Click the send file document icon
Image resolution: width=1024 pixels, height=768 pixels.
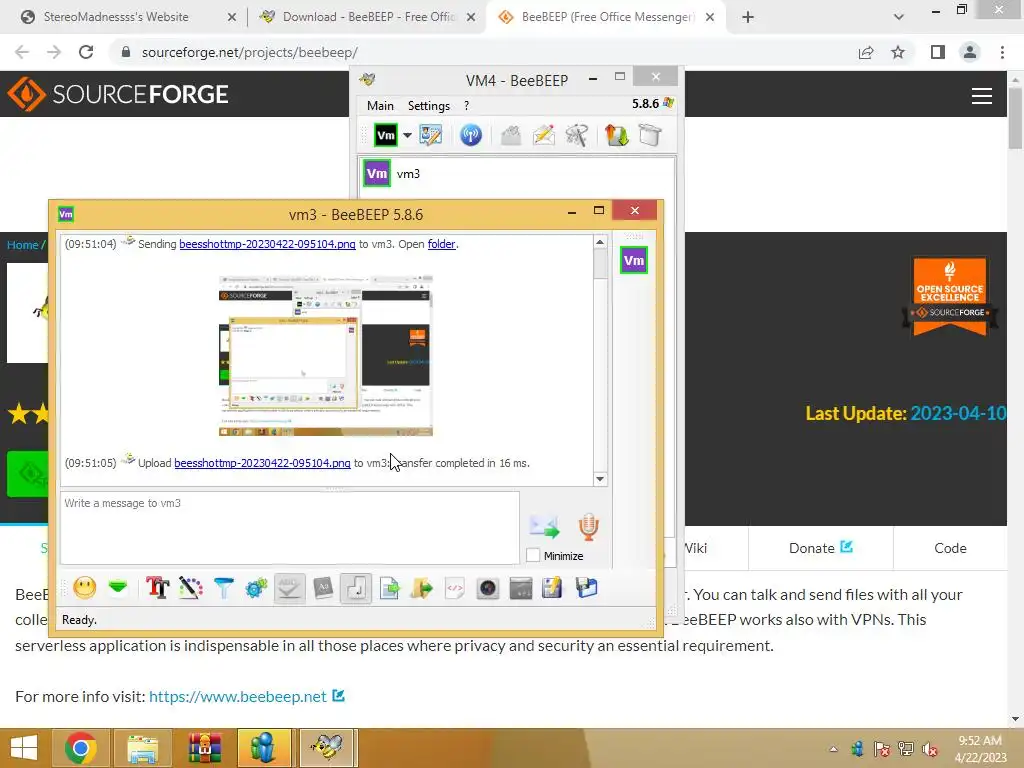click(x=389, y=588)
